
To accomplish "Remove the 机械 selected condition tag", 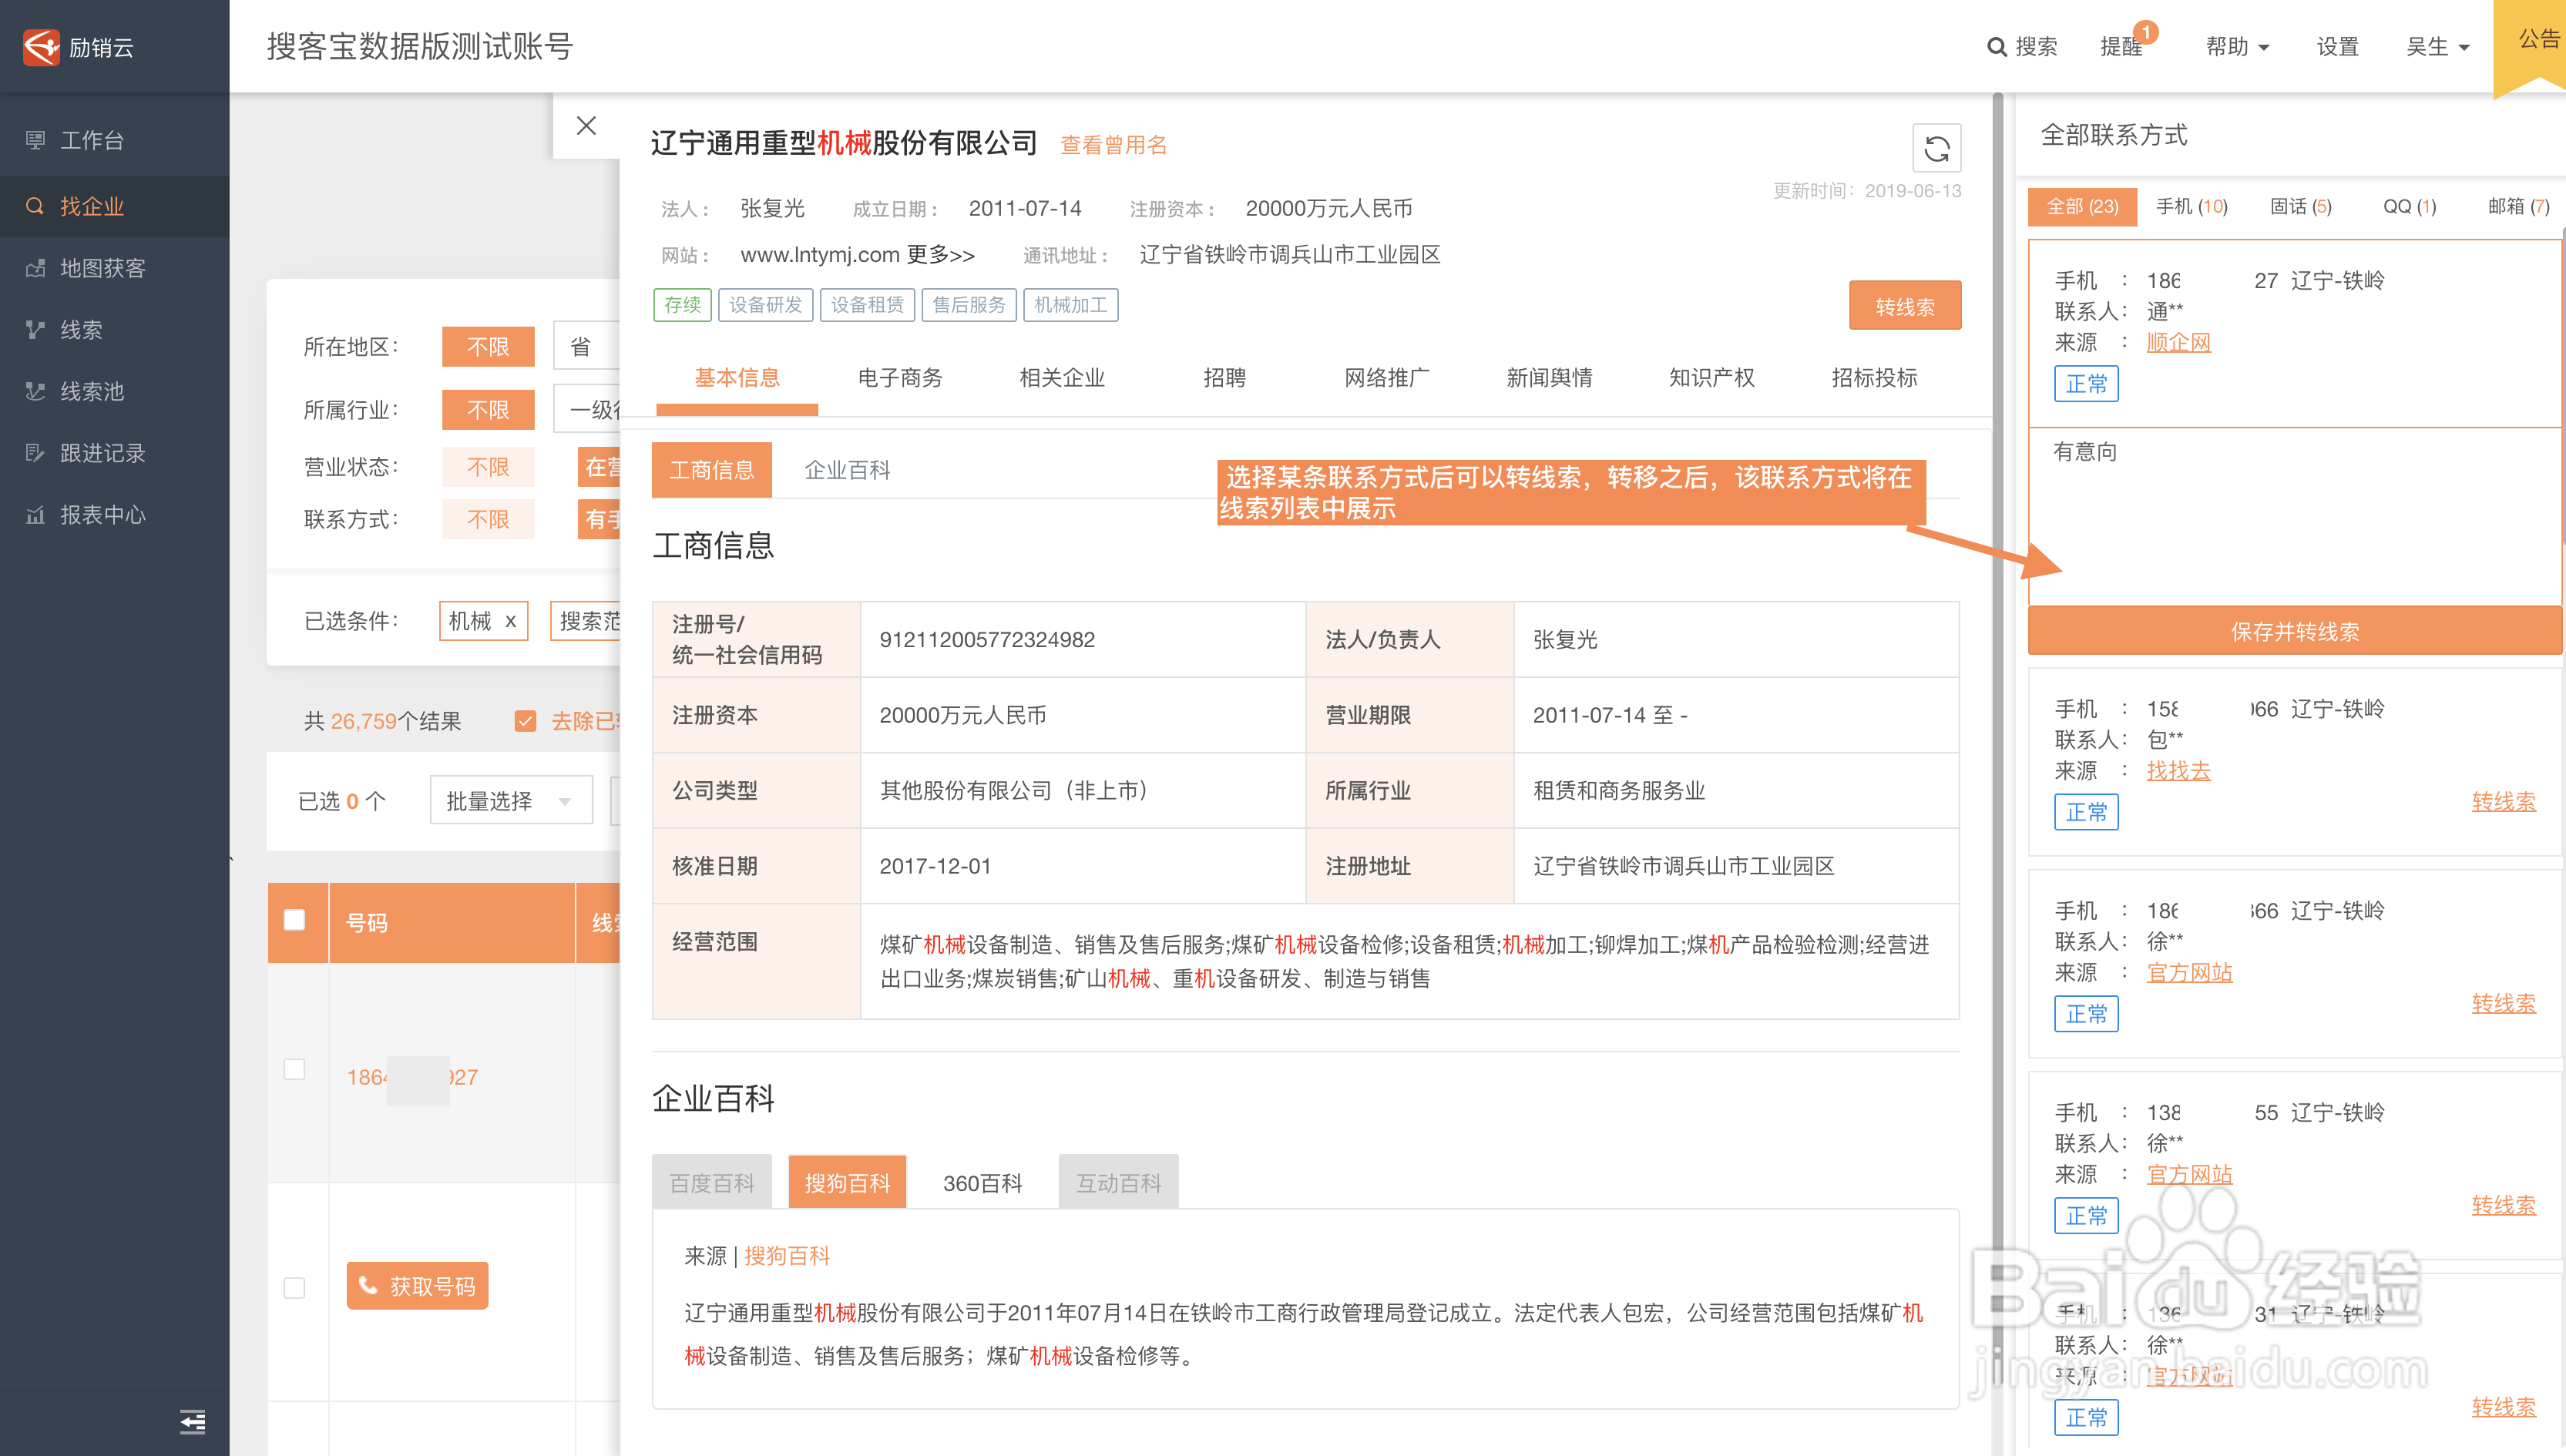I will [510, 621].
